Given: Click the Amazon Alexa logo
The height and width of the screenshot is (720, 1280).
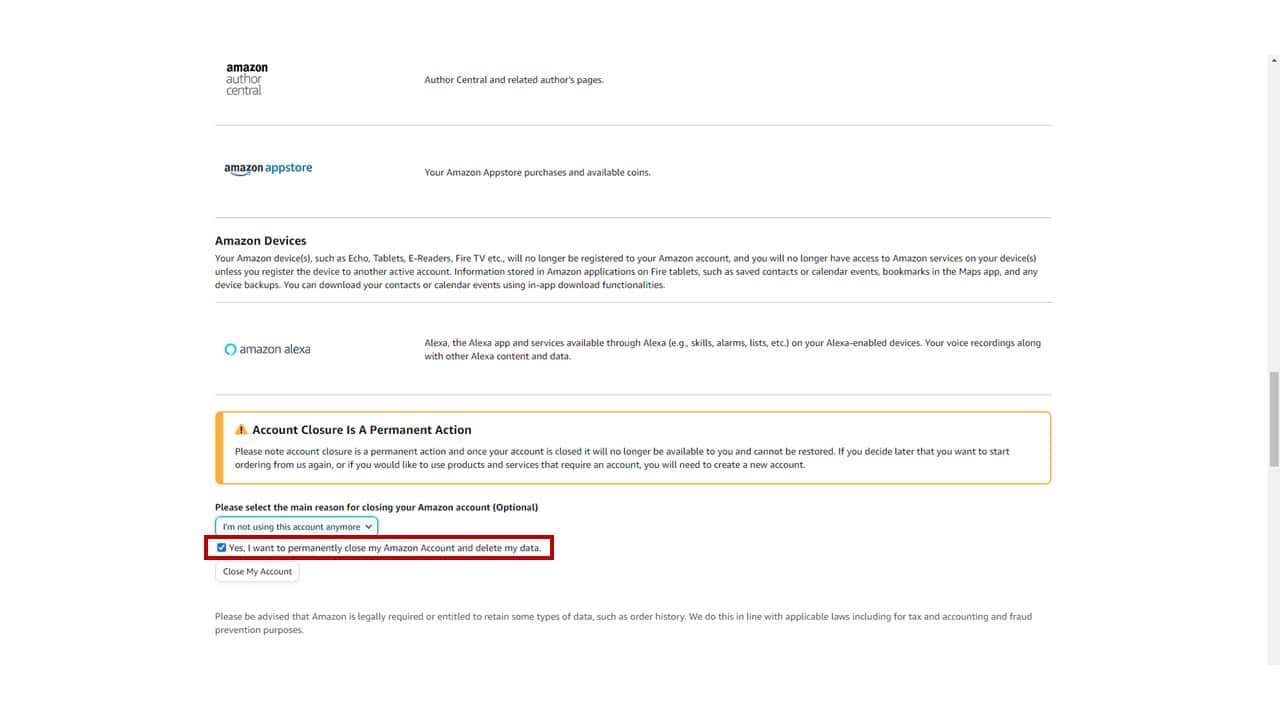Looking at the screenshot, I should point(267,349).
